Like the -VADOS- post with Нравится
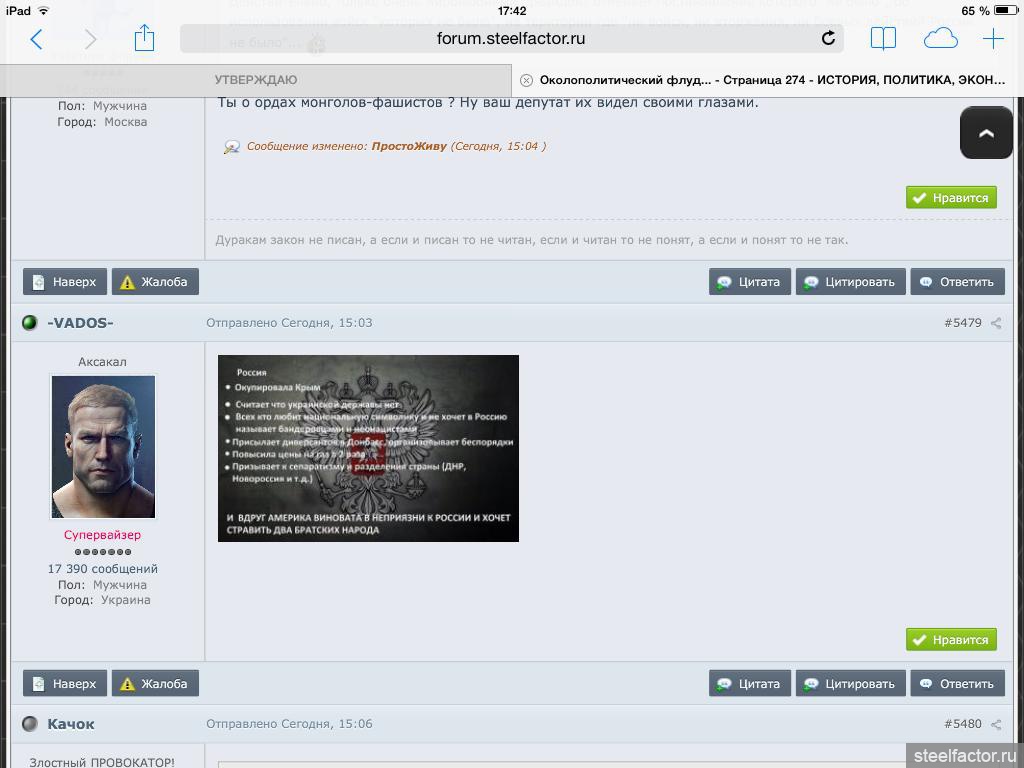1024x768 pixels. pyautogui.click(x=951, y=639)
